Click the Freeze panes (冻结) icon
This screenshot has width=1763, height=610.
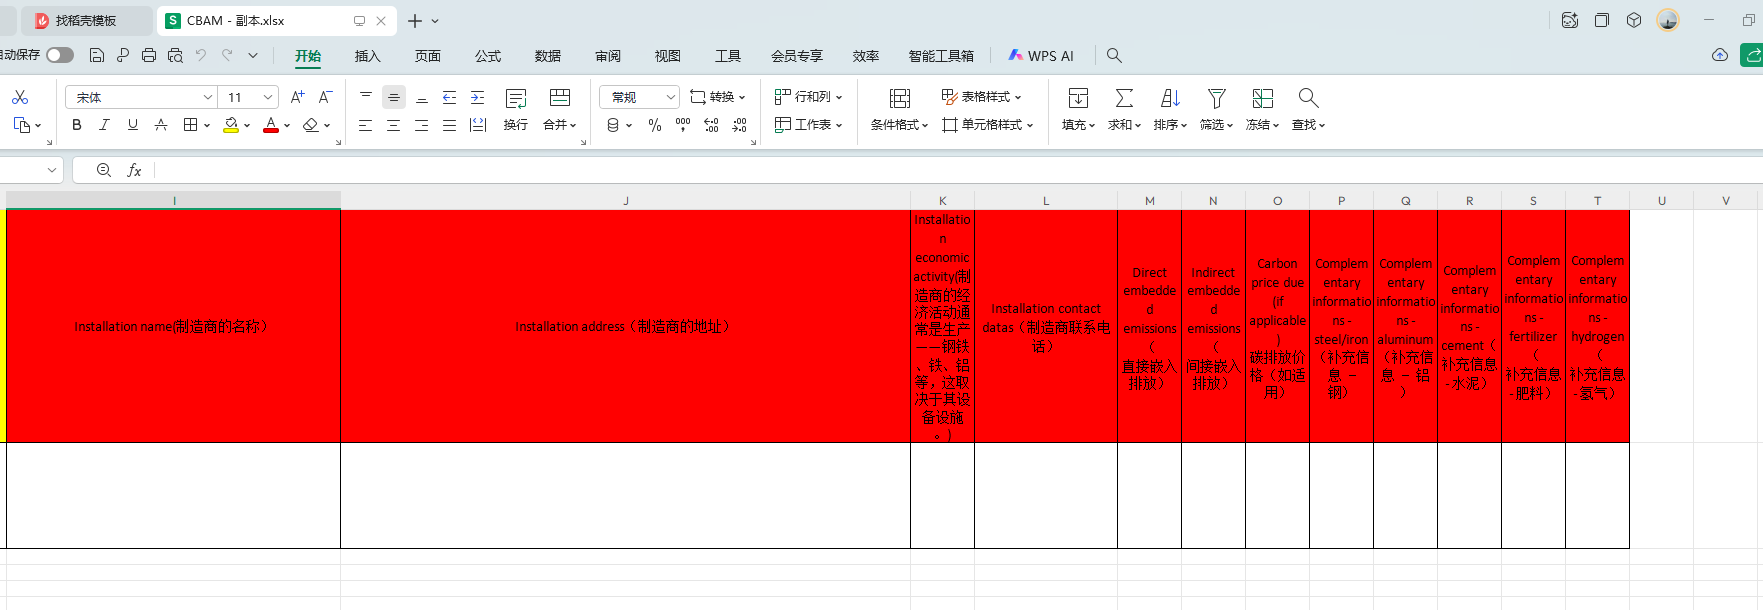coord(1262,98)
